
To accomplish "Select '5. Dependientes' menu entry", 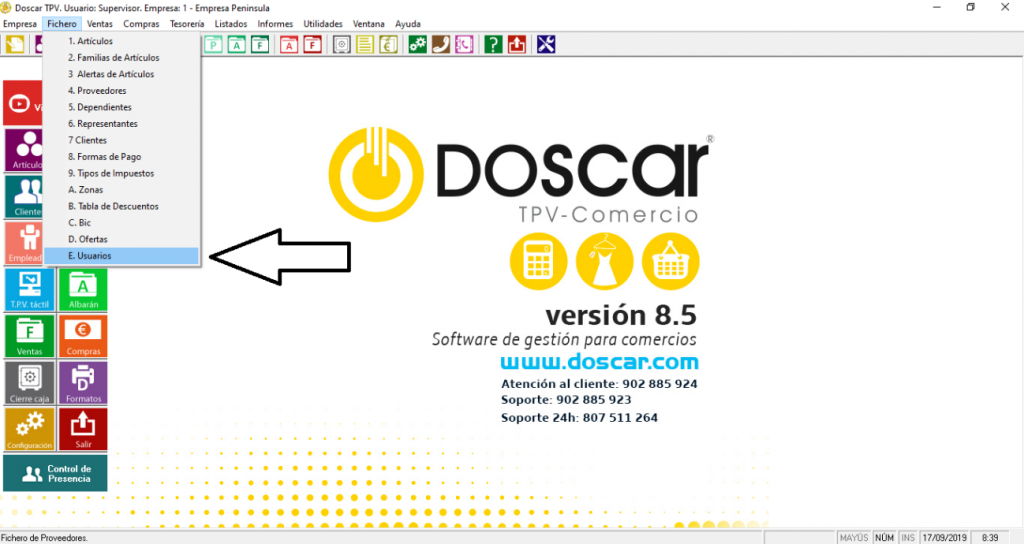I will coord(121,107).
